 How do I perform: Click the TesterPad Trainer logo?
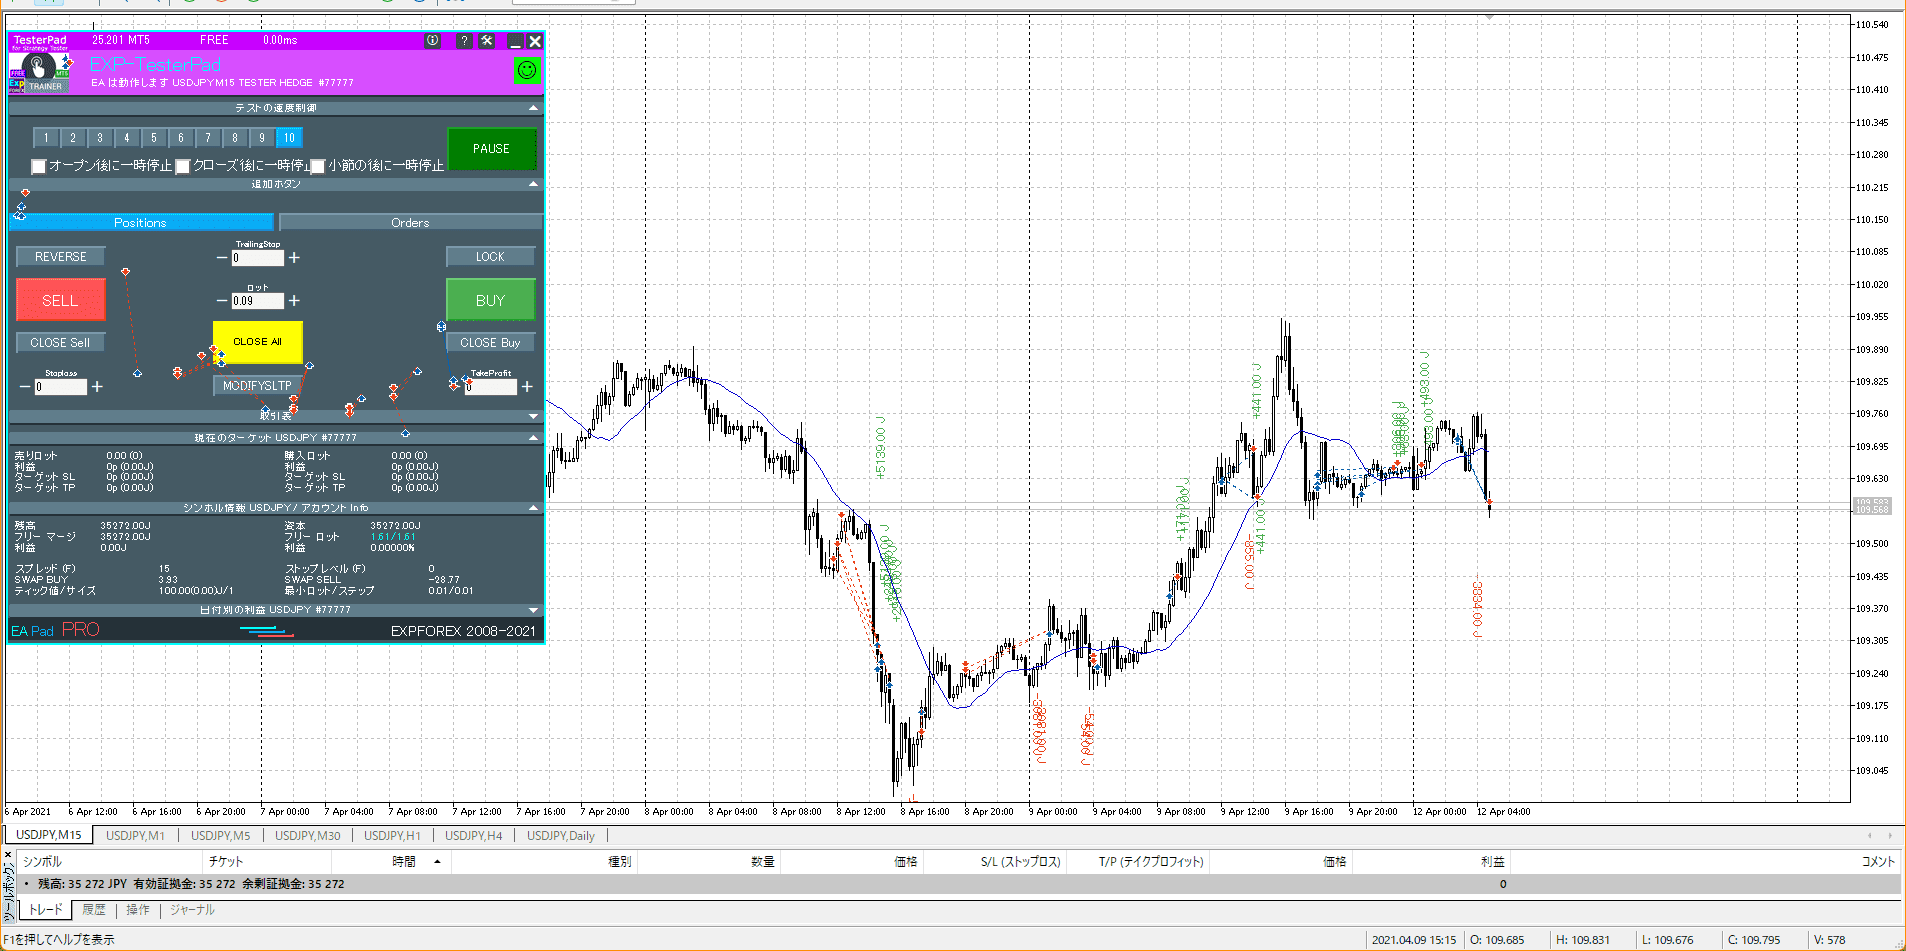pyautogui.click(x=40, y=71)
